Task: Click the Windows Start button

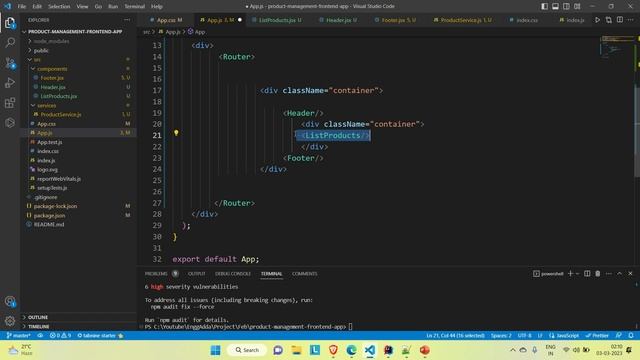Action: 216,350
